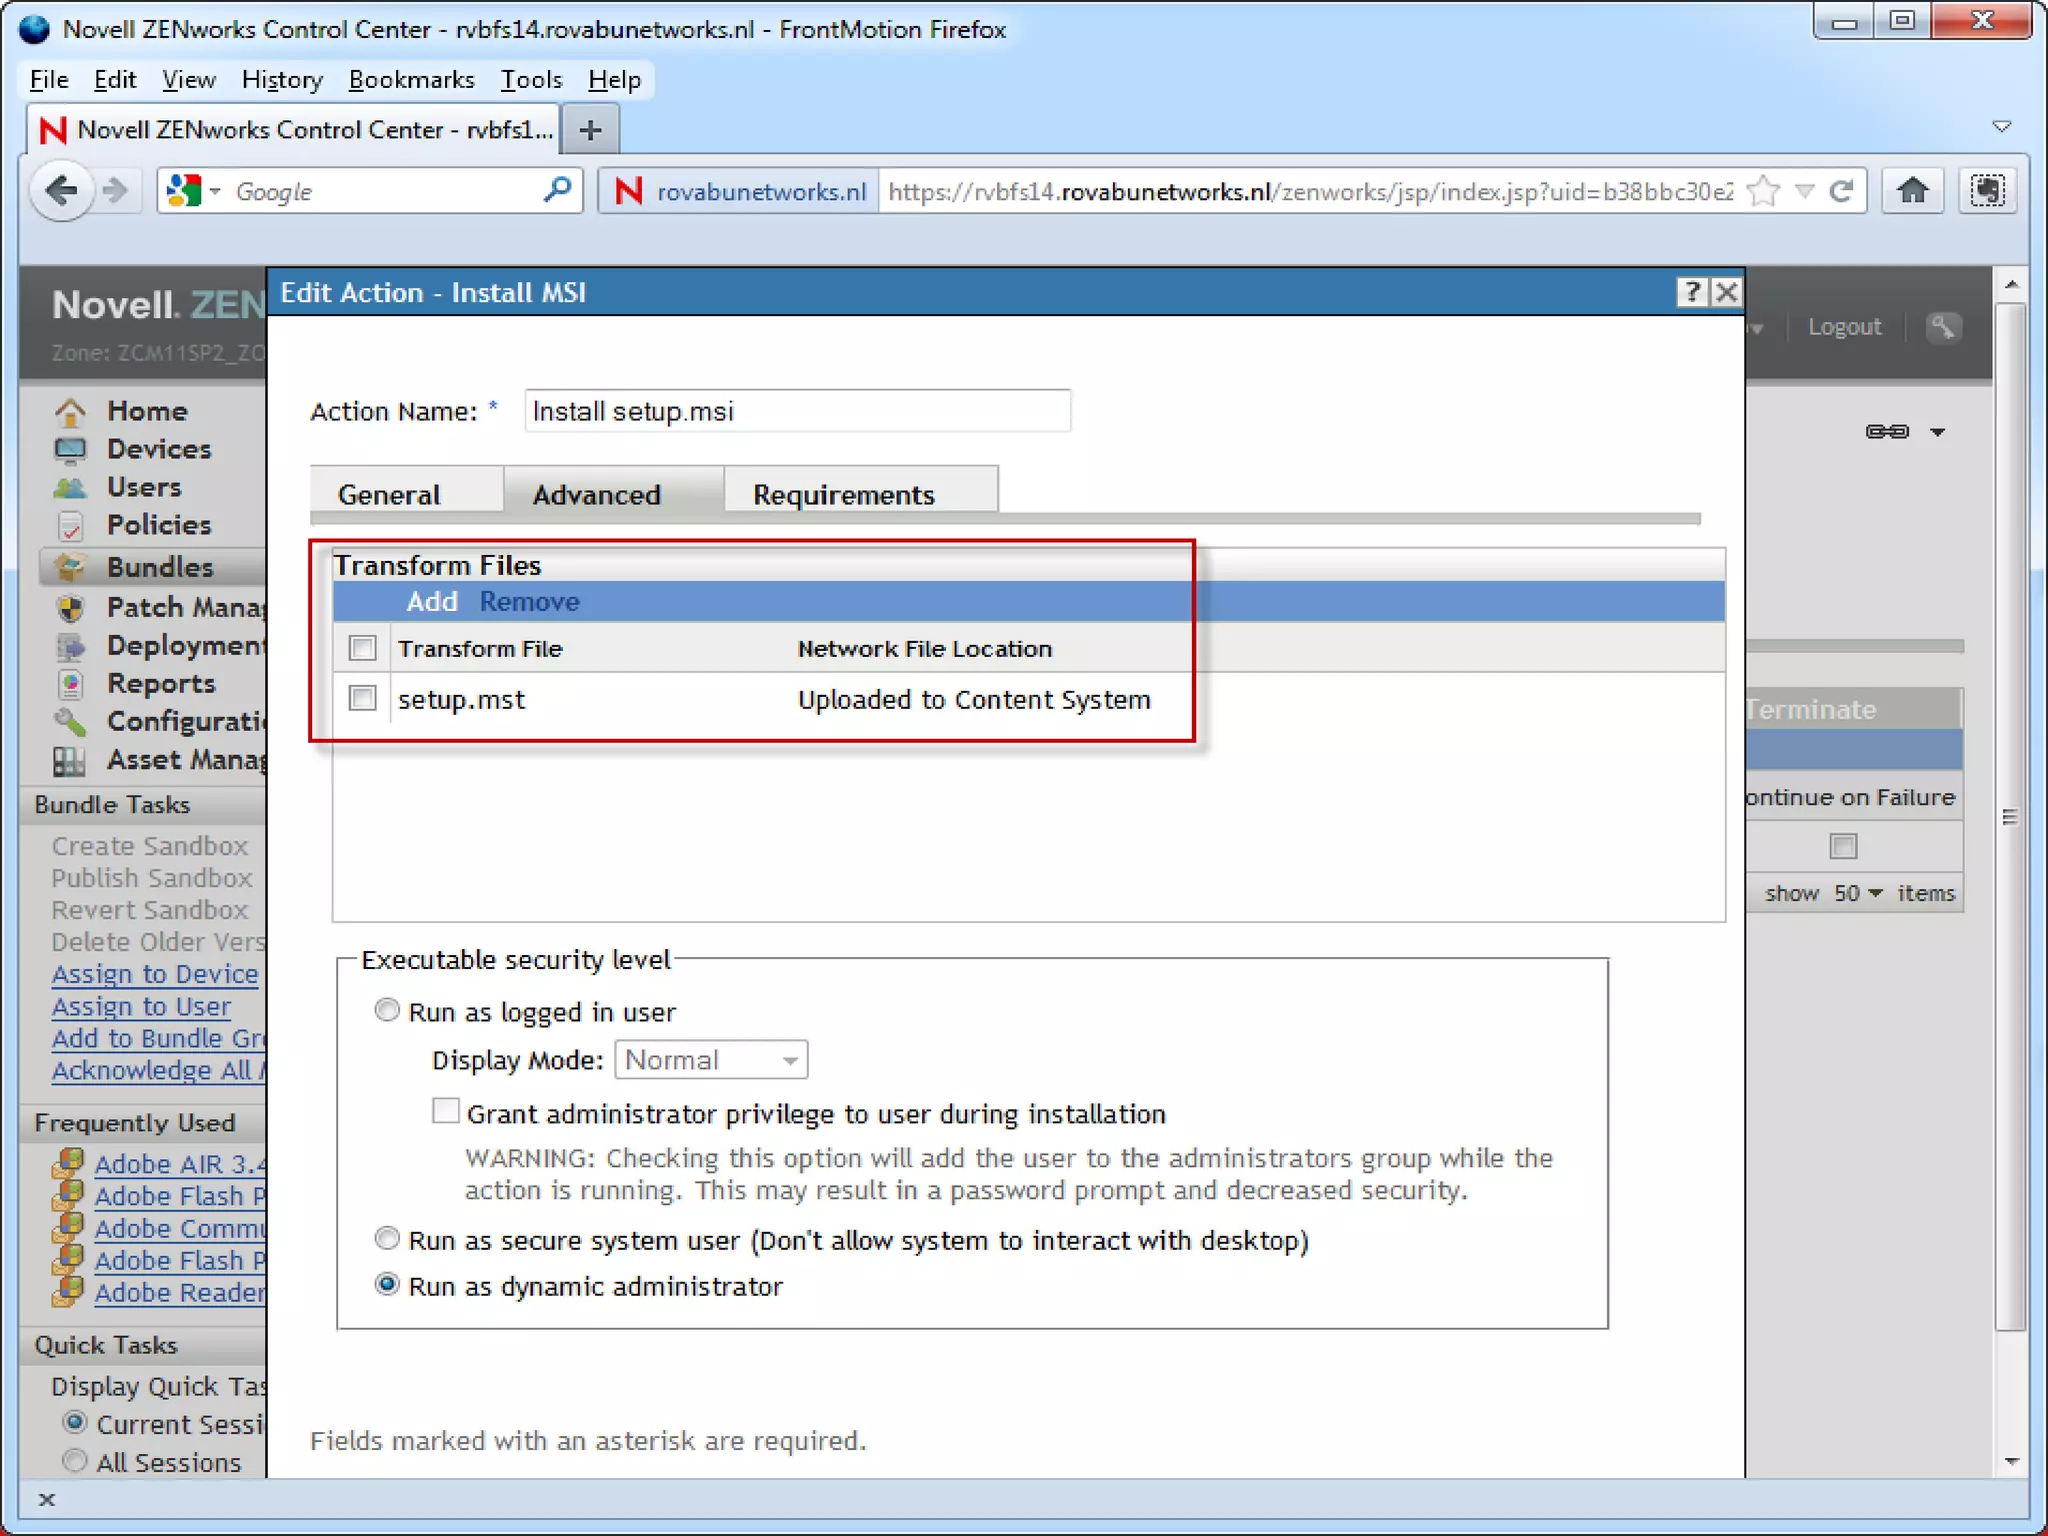Click the Back navigation arrow
The image size is (2048, 1536).
click(63, 190)
